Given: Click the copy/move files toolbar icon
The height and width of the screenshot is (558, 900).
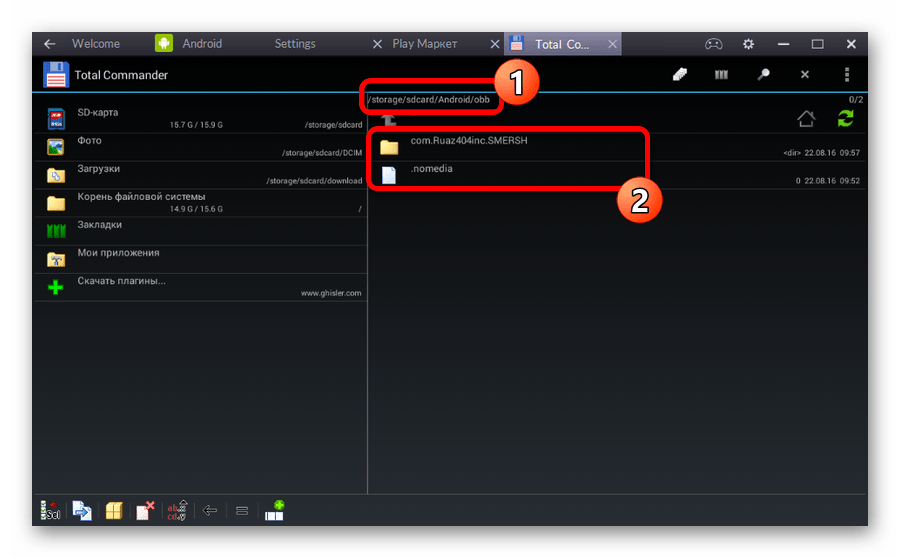Looking at the screenshot, I should 82,510.
